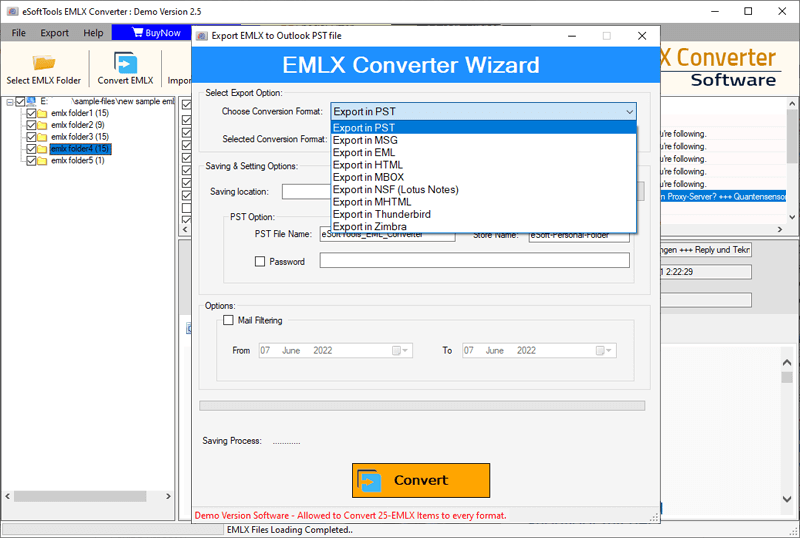Click the orange Convert button
This screenshot has width=800, height=538.
(421, 480)
